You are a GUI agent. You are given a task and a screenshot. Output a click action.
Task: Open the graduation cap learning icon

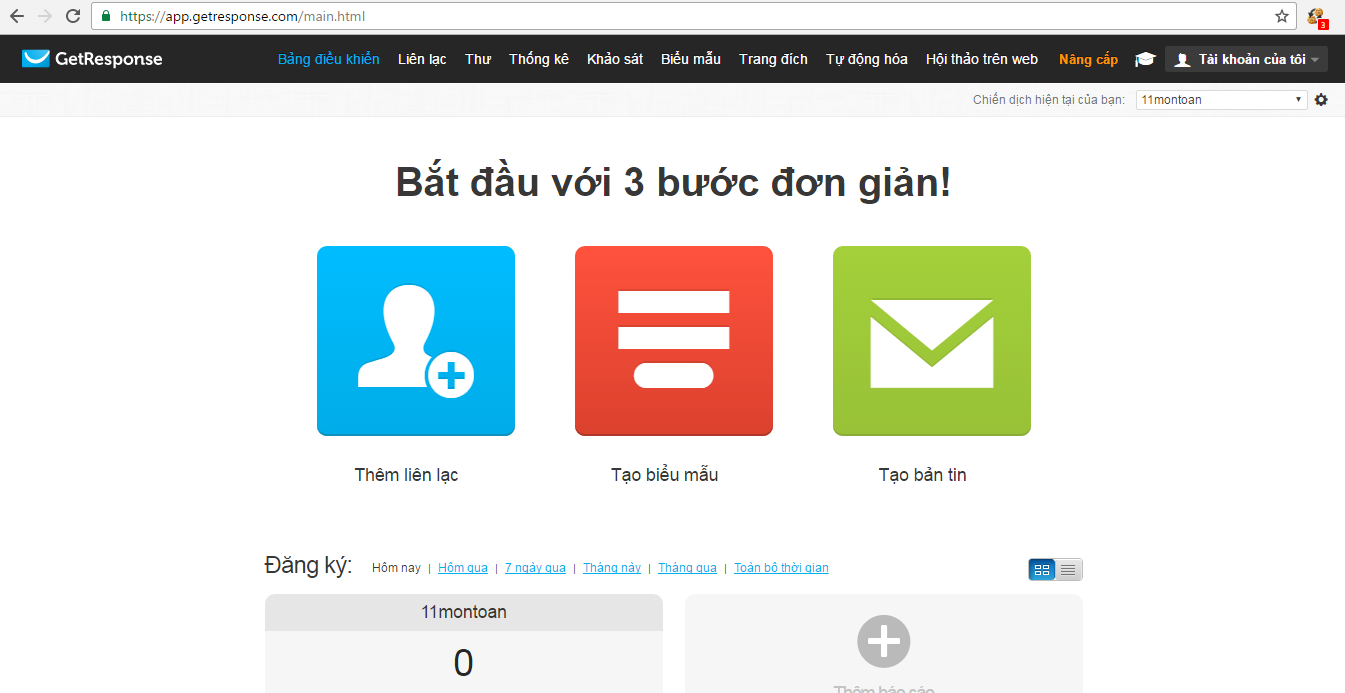tap(1144, 60)
